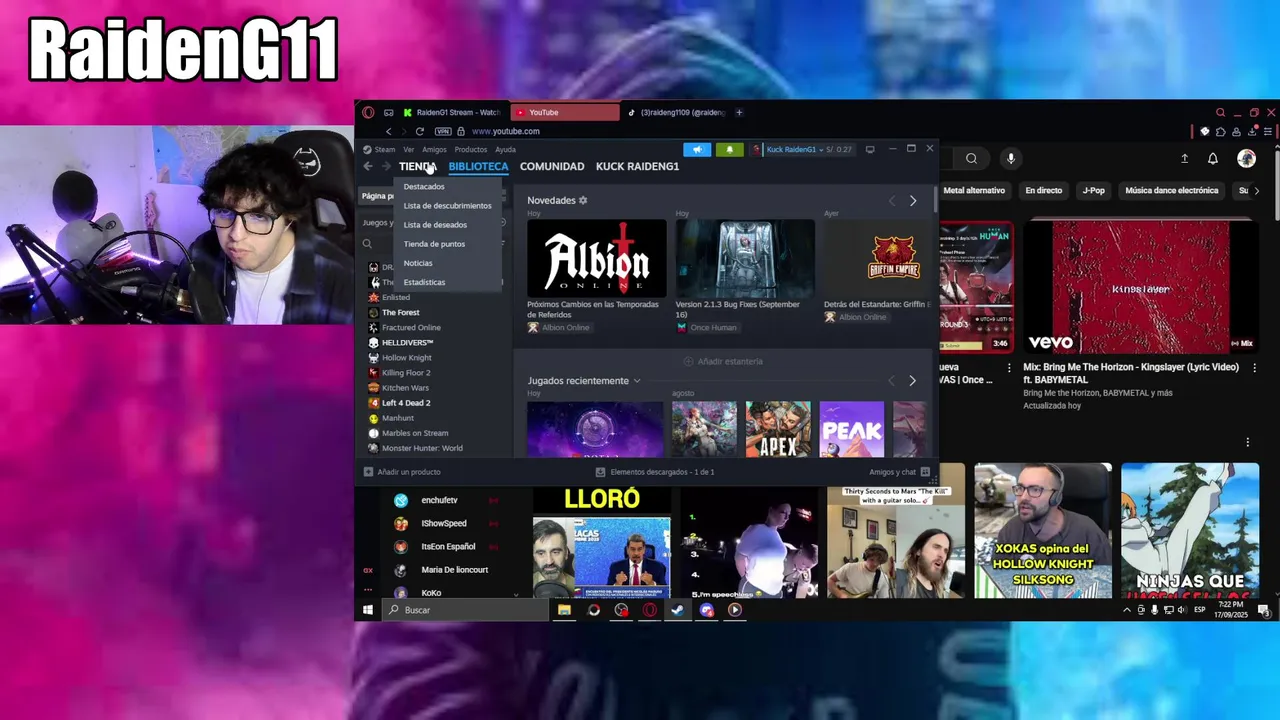Open Windows Start menu
This screenshot has width=1280, height=720.
coord(368,610)
